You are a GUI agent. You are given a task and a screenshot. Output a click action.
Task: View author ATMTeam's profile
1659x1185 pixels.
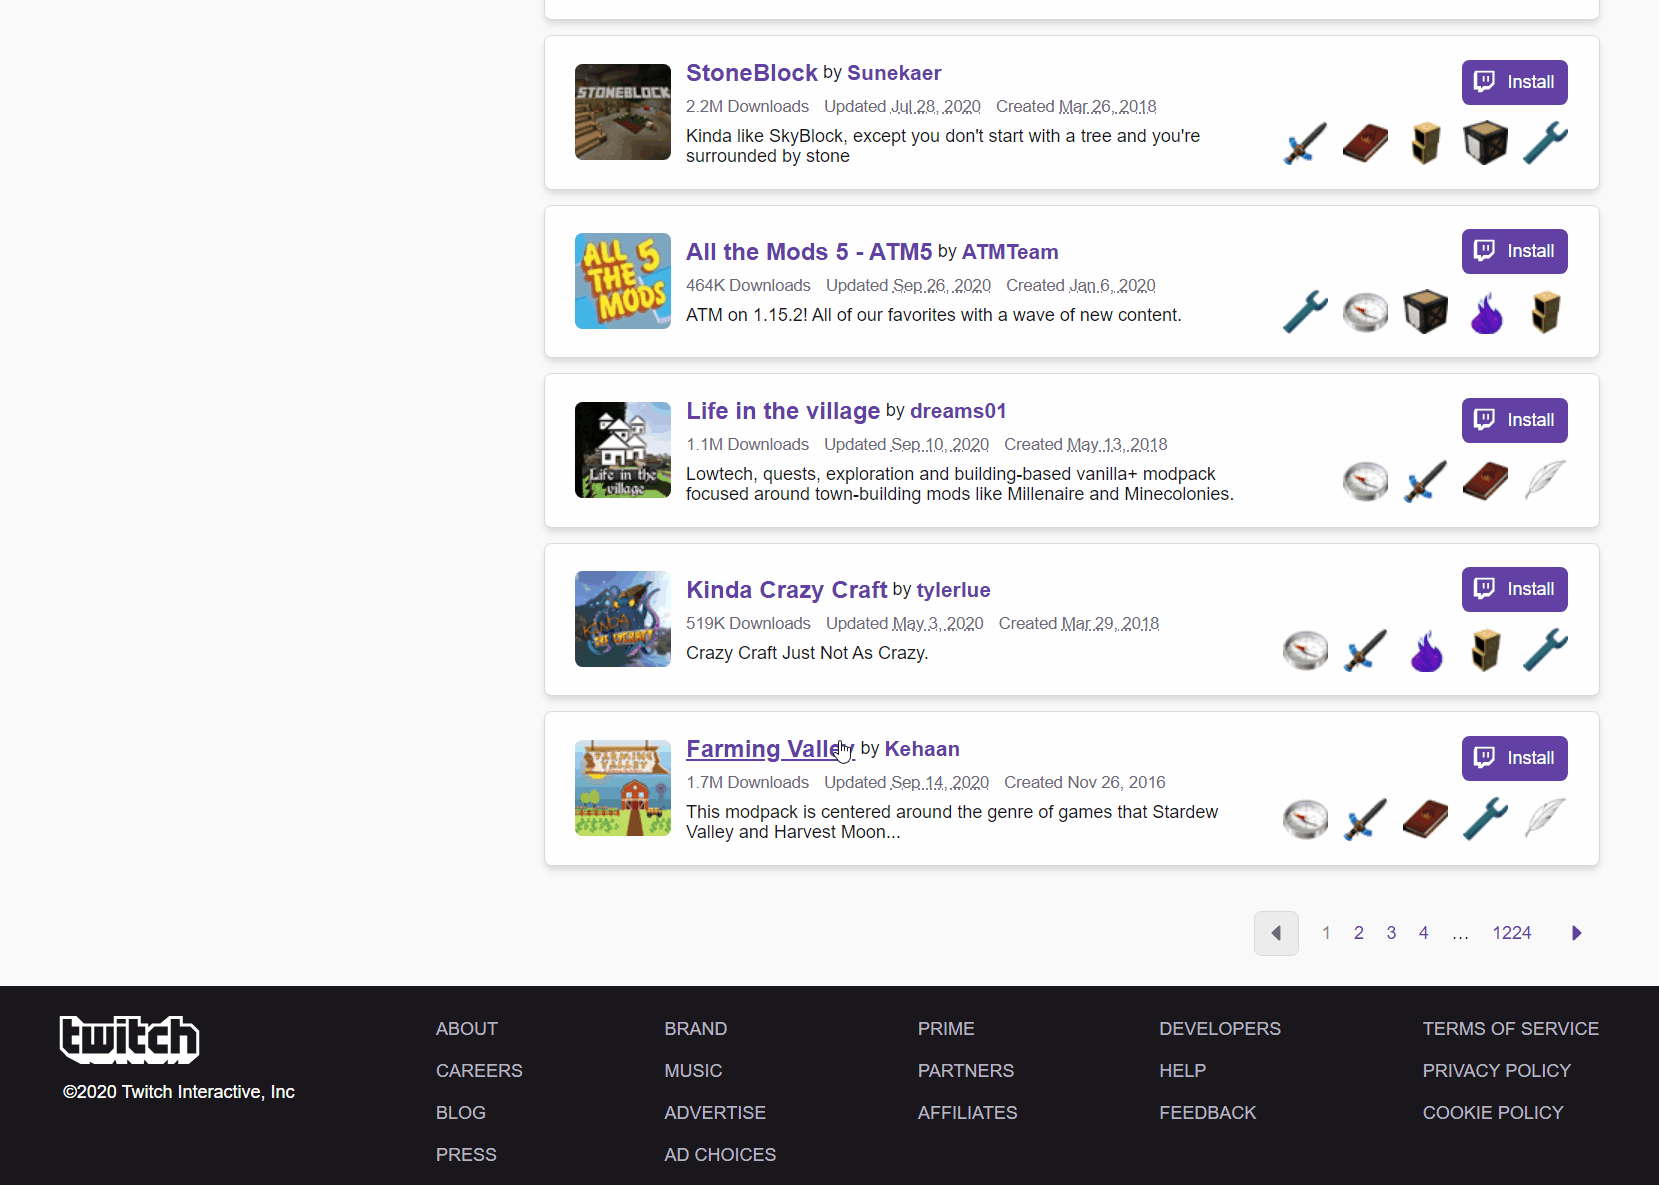1010,252
